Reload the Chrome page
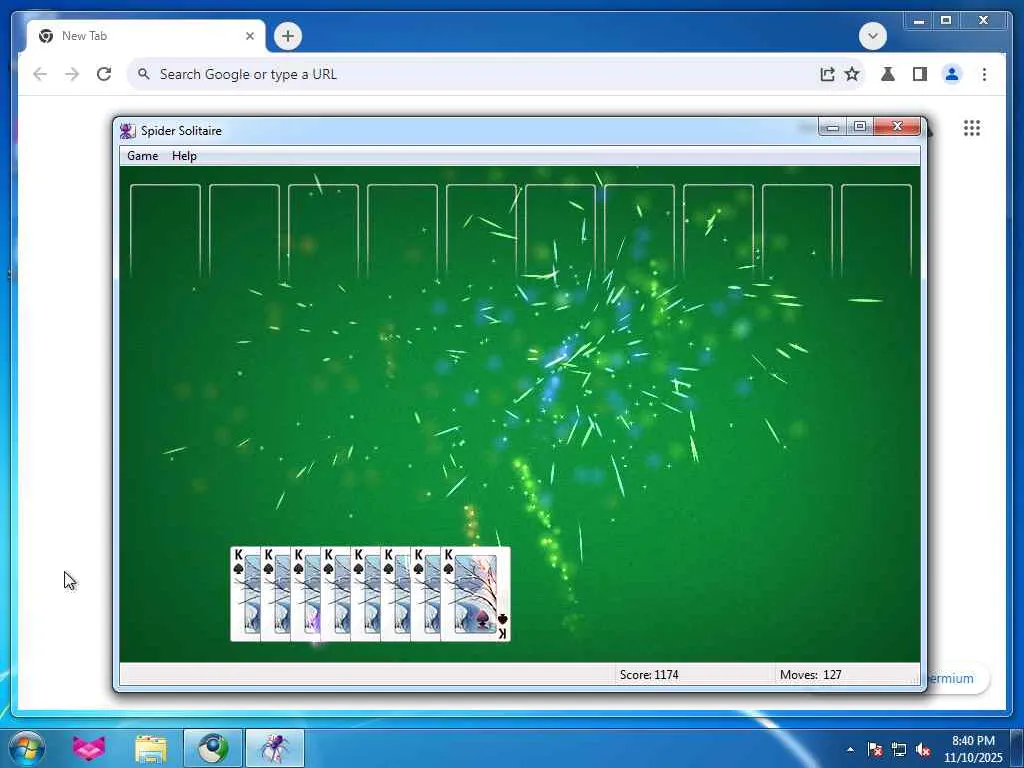Viewport: 1024px width, 768px height. click(x=104, y=74)
